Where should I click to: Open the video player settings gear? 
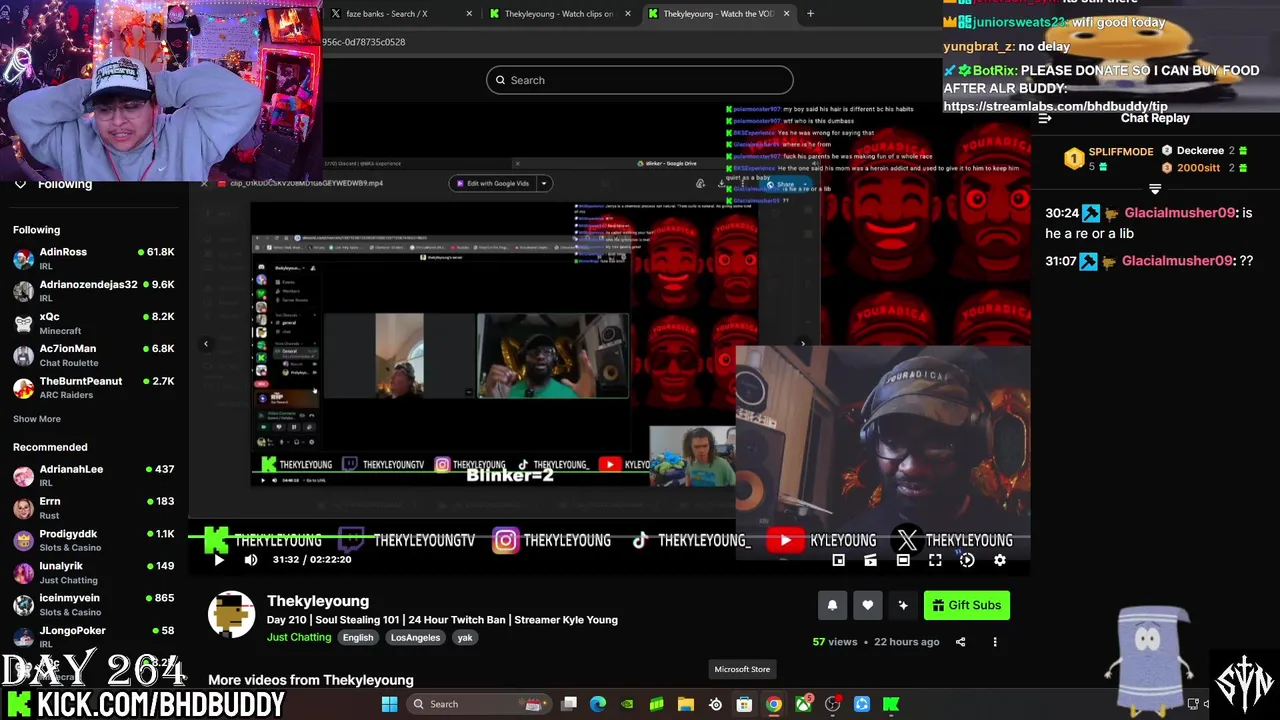coord(999,561)
